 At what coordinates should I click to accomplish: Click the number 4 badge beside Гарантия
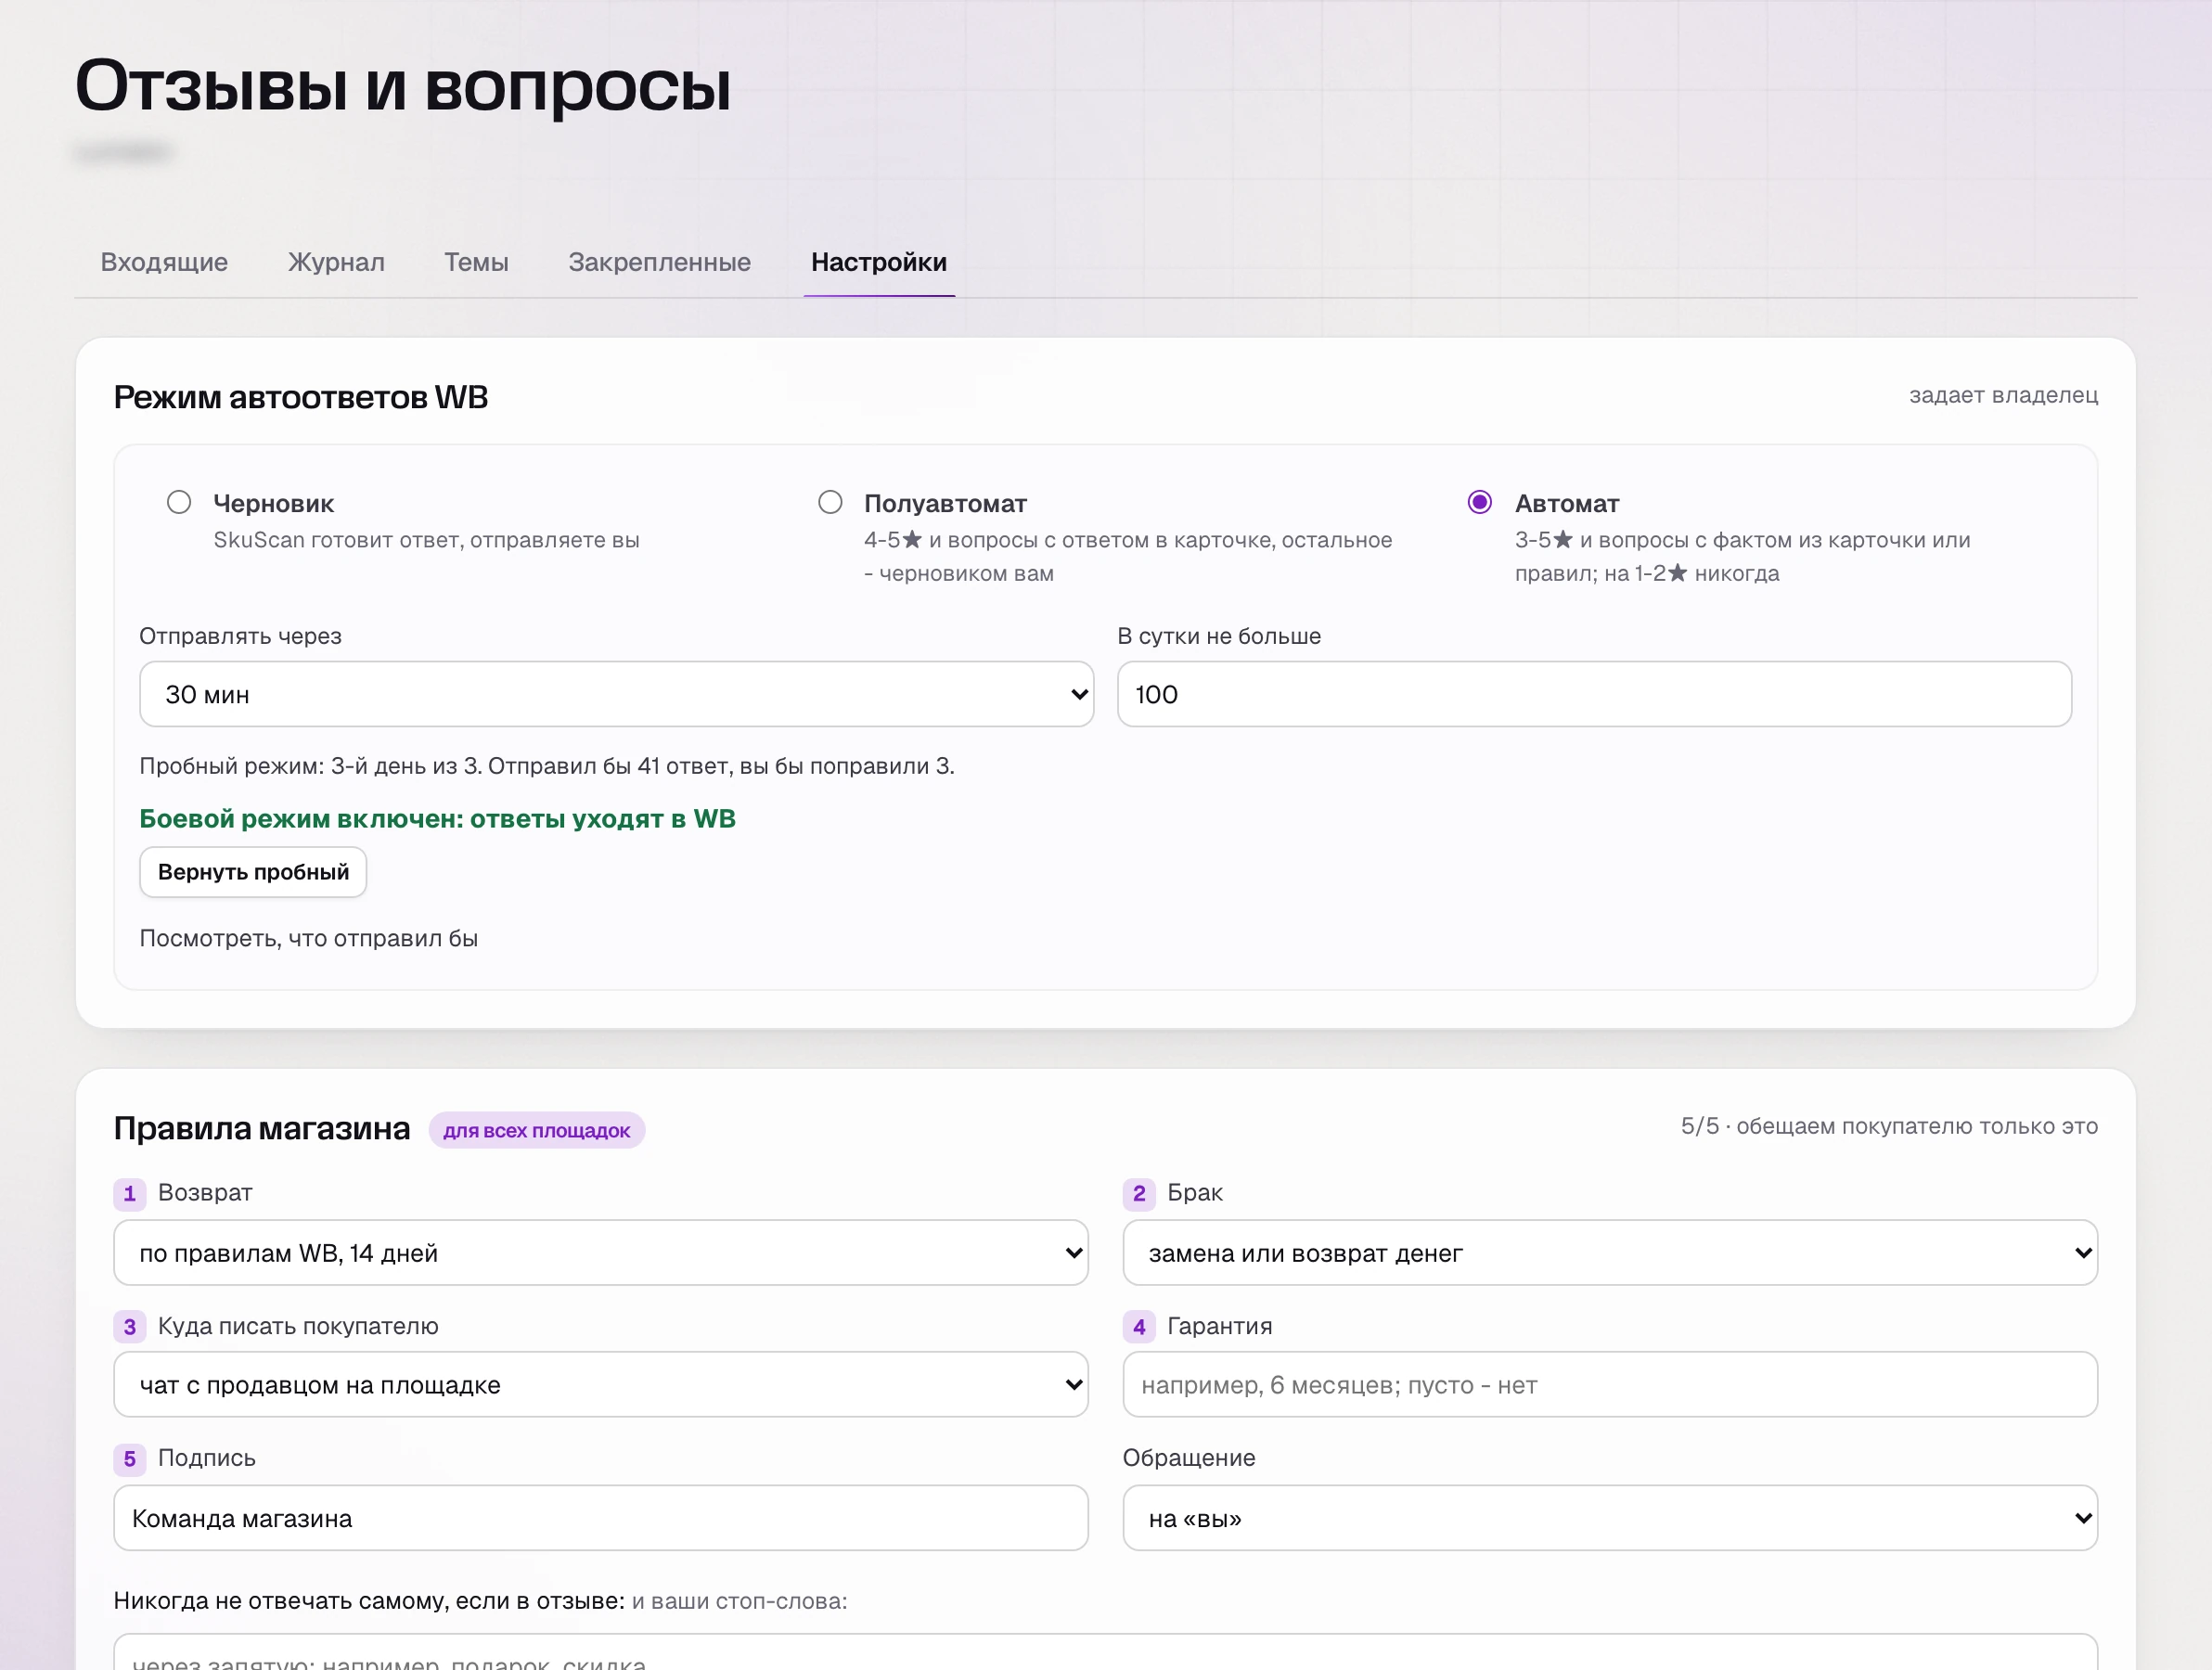(x=1139, y=1327)
